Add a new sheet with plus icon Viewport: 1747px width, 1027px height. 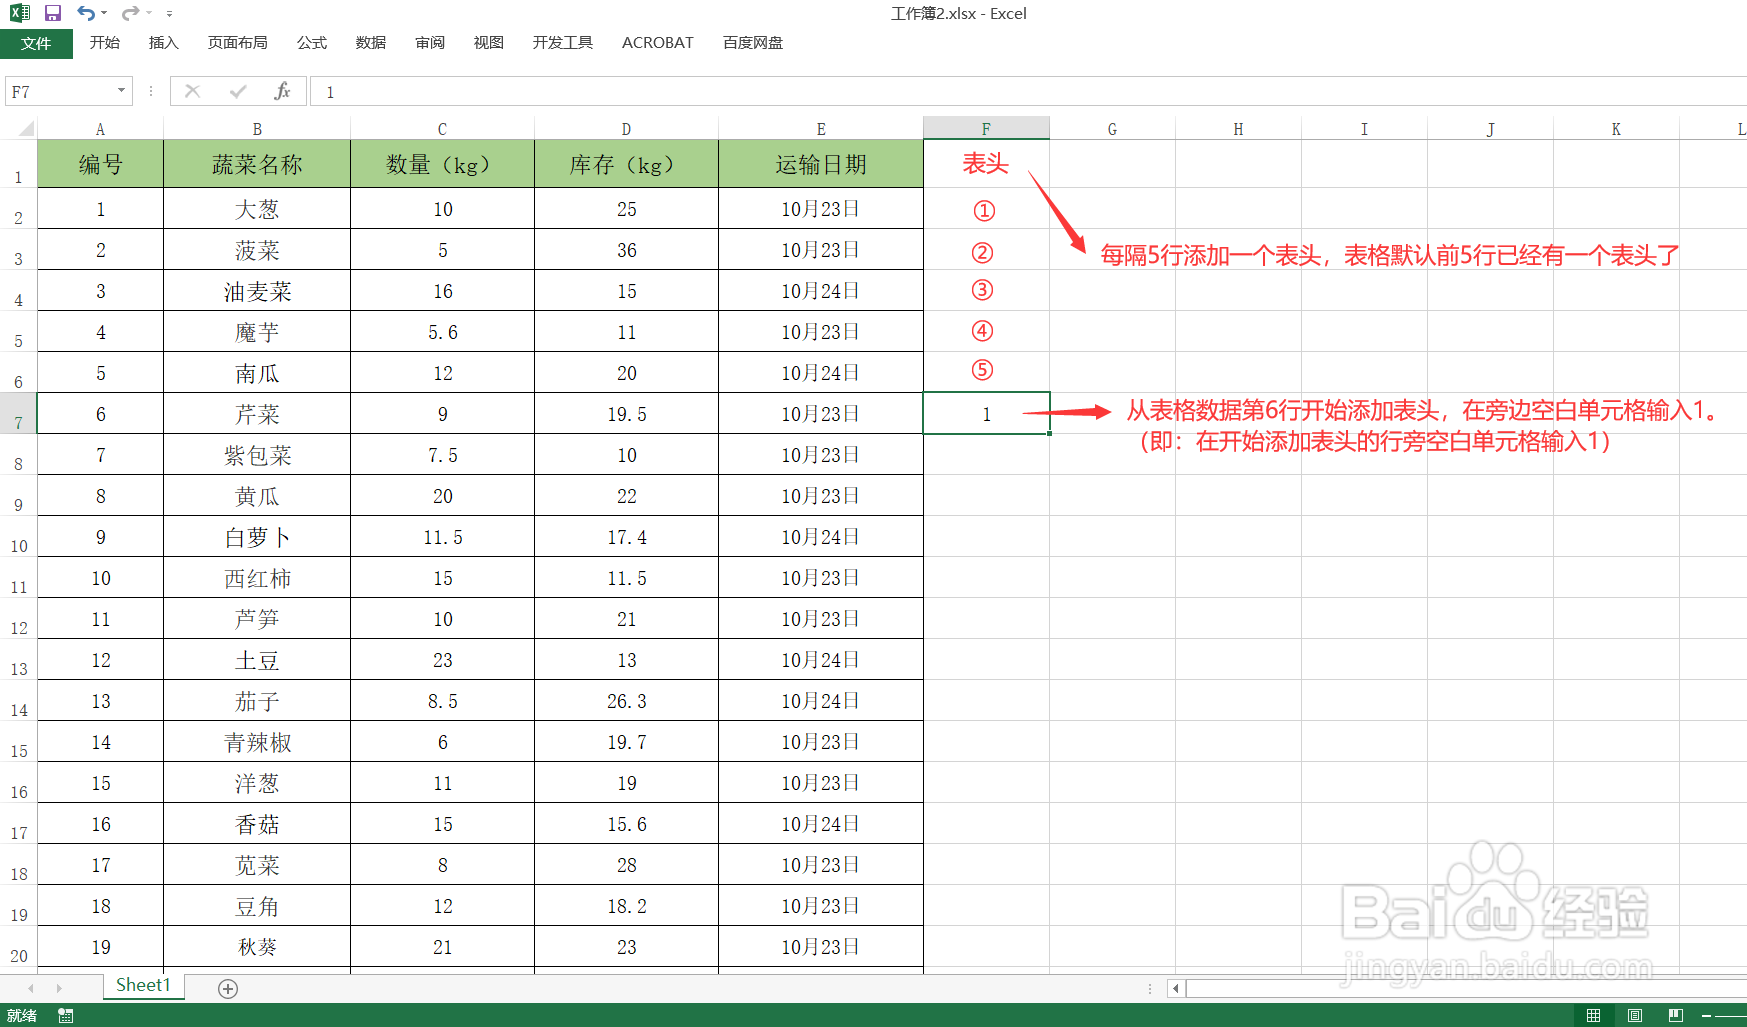[228, 989]
